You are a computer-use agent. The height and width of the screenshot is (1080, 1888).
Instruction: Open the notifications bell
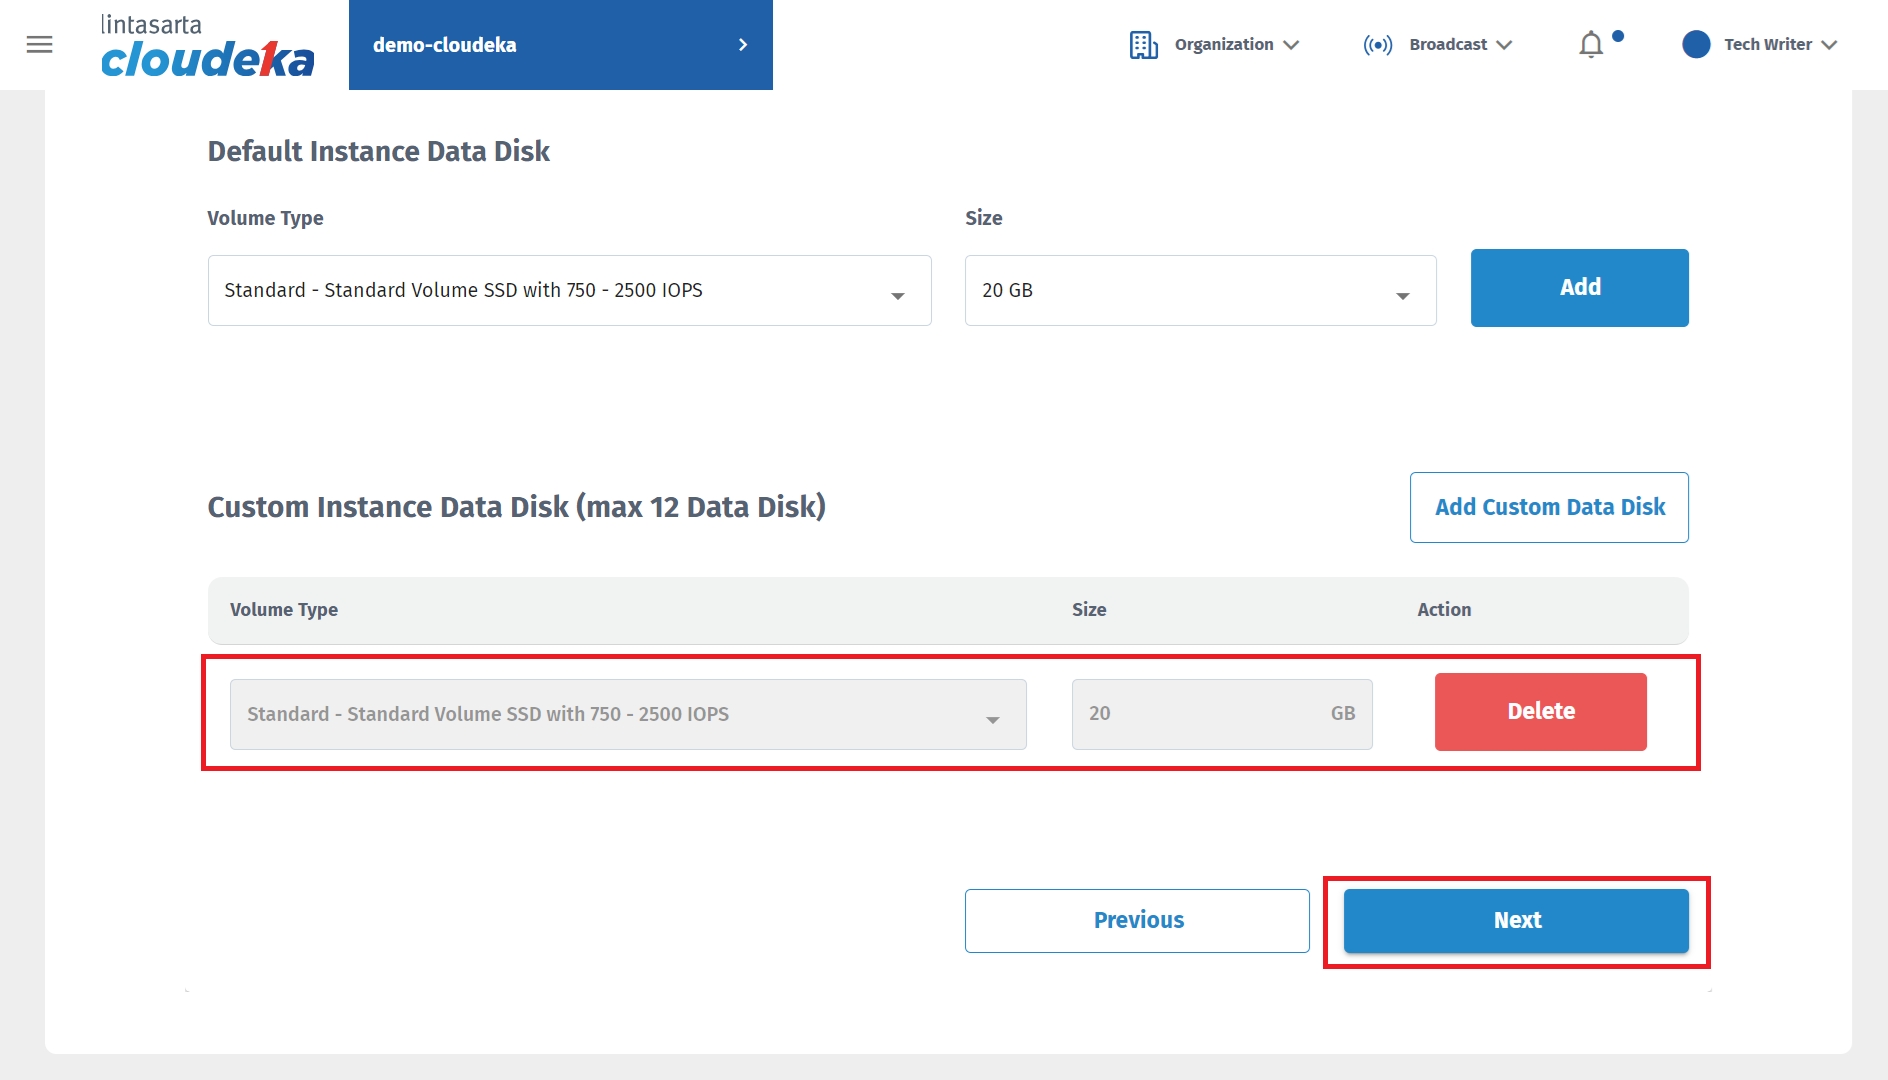[x=1591, y=45]
